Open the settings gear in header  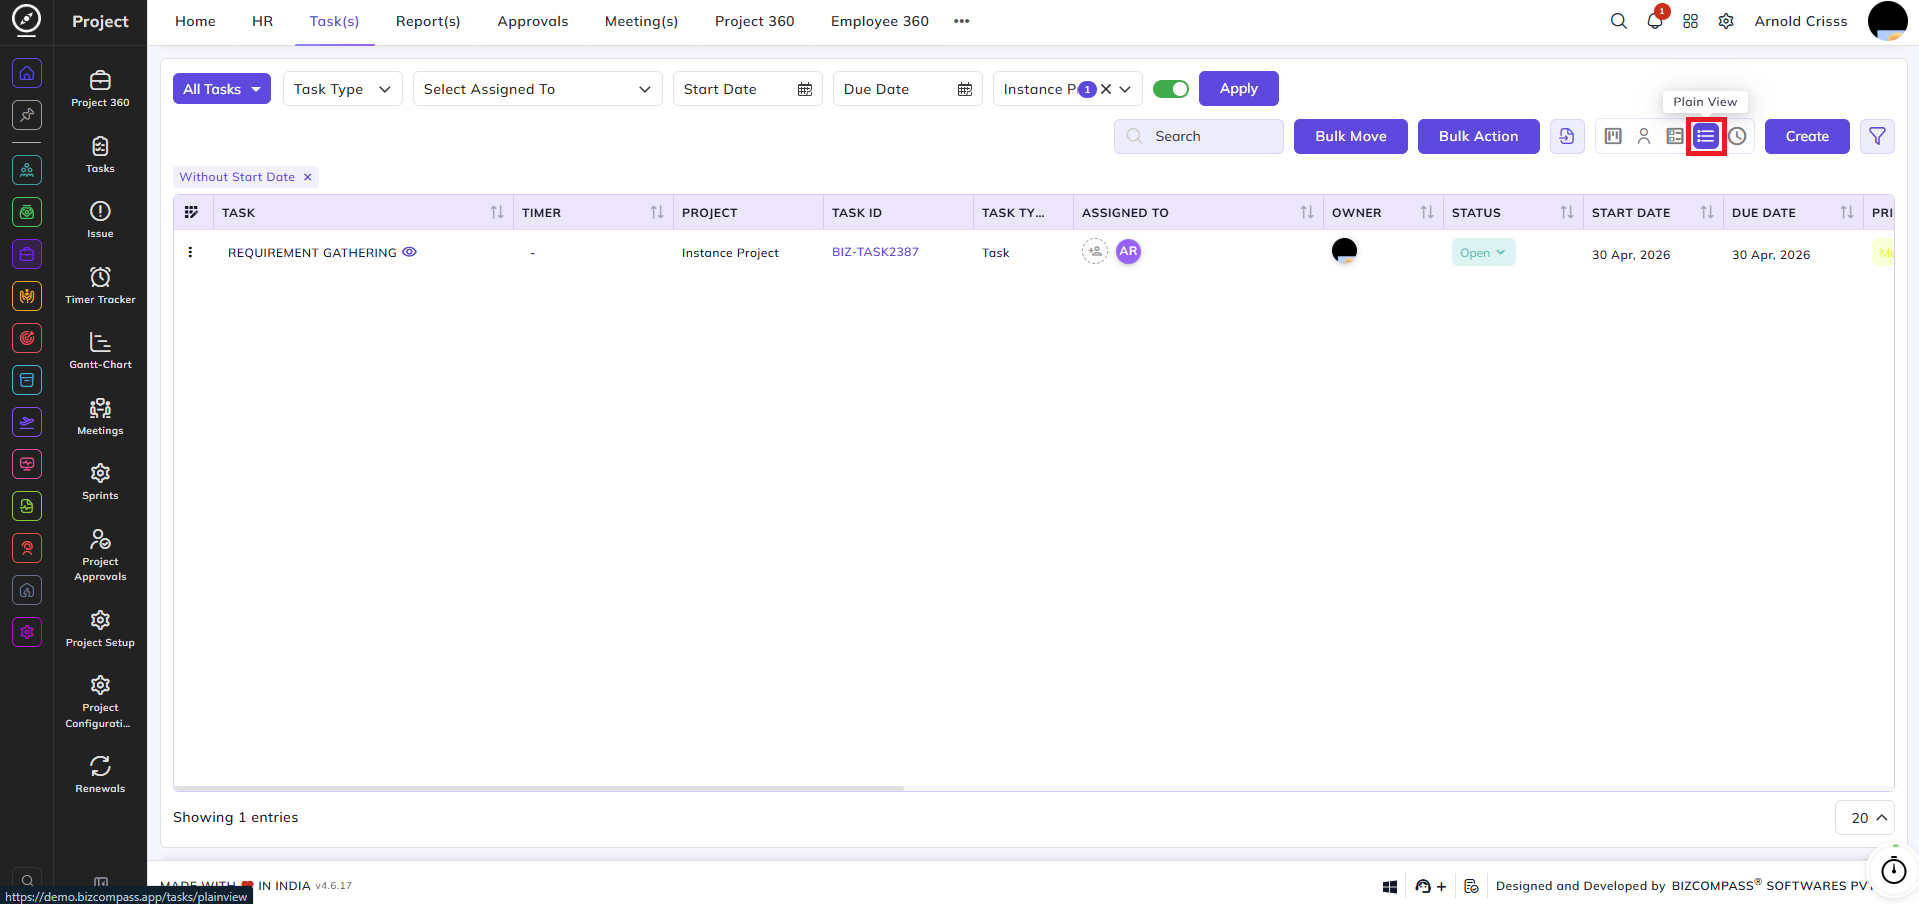click(x=1726, y=21)
